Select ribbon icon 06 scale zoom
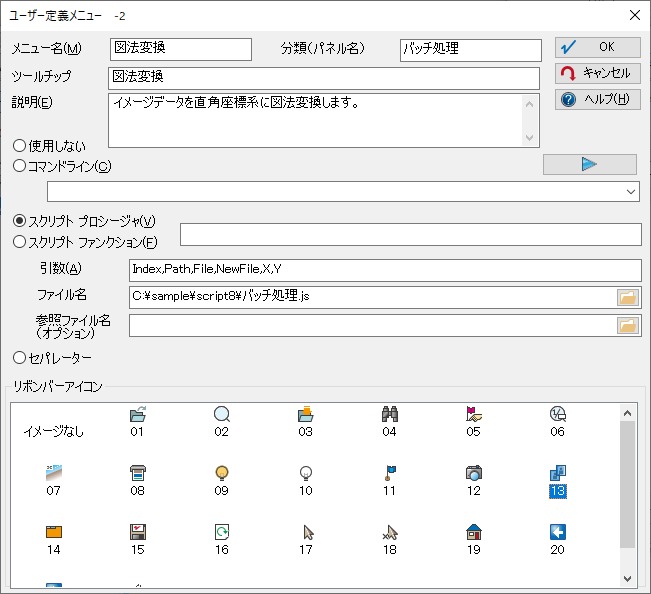The image size is (651, 594). 558,421
